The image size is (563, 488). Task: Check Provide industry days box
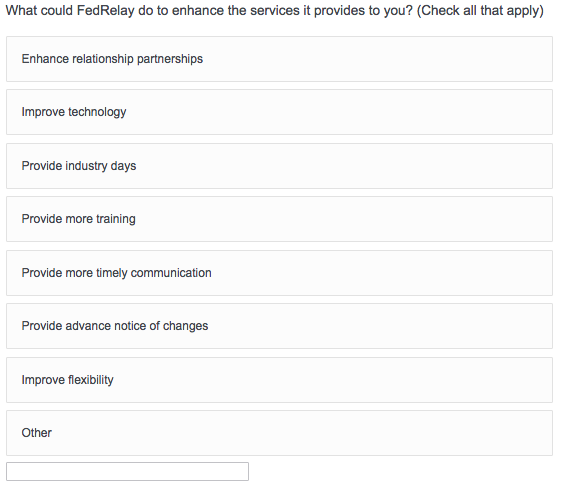click(279, 166)
